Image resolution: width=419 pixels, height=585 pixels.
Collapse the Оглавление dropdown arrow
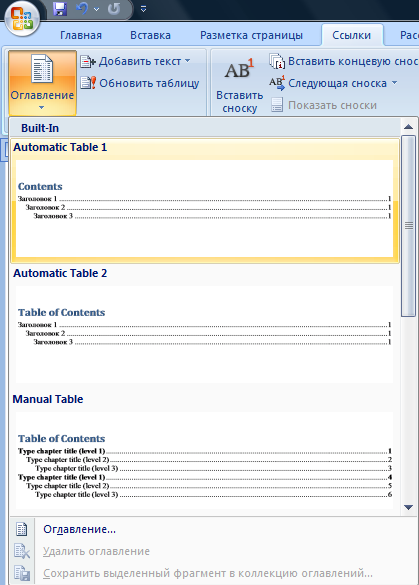pyautogui.click(x=41, y=107)
